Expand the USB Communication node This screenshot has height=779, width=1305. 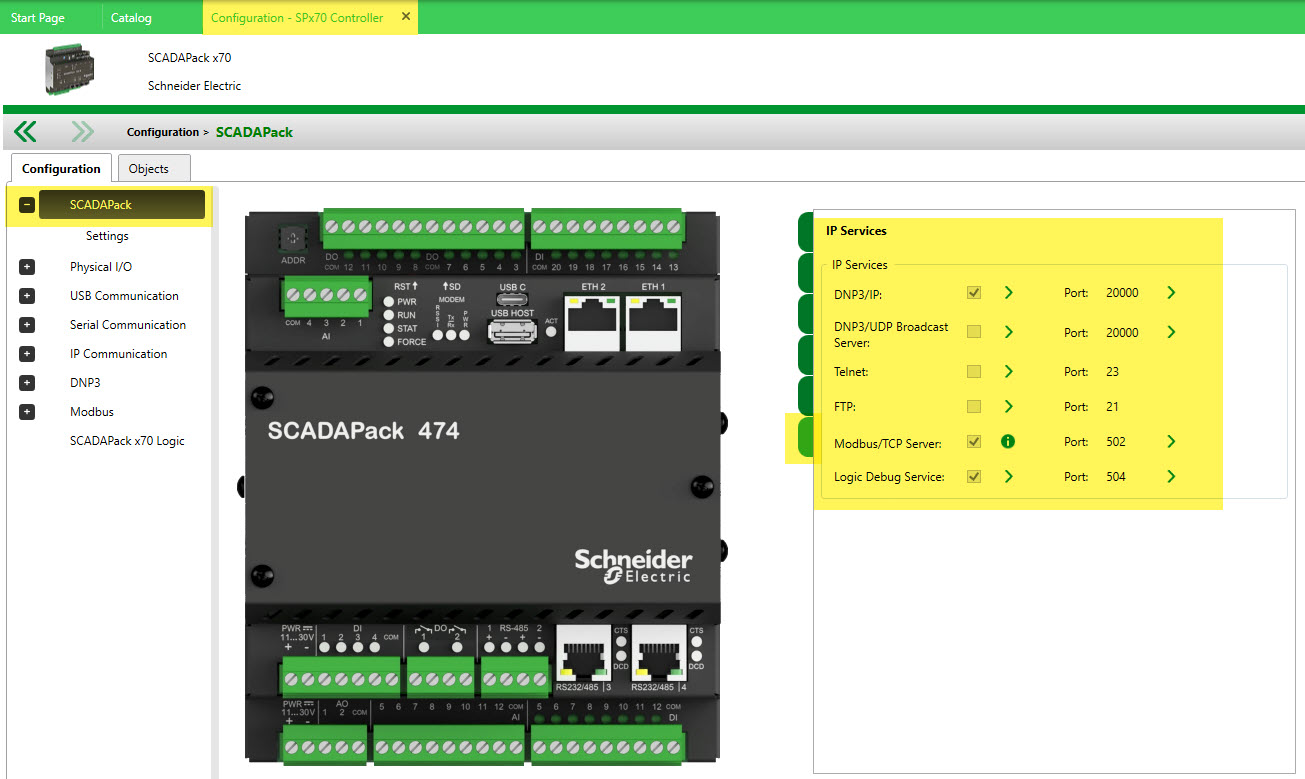click(x=27, y=296)
